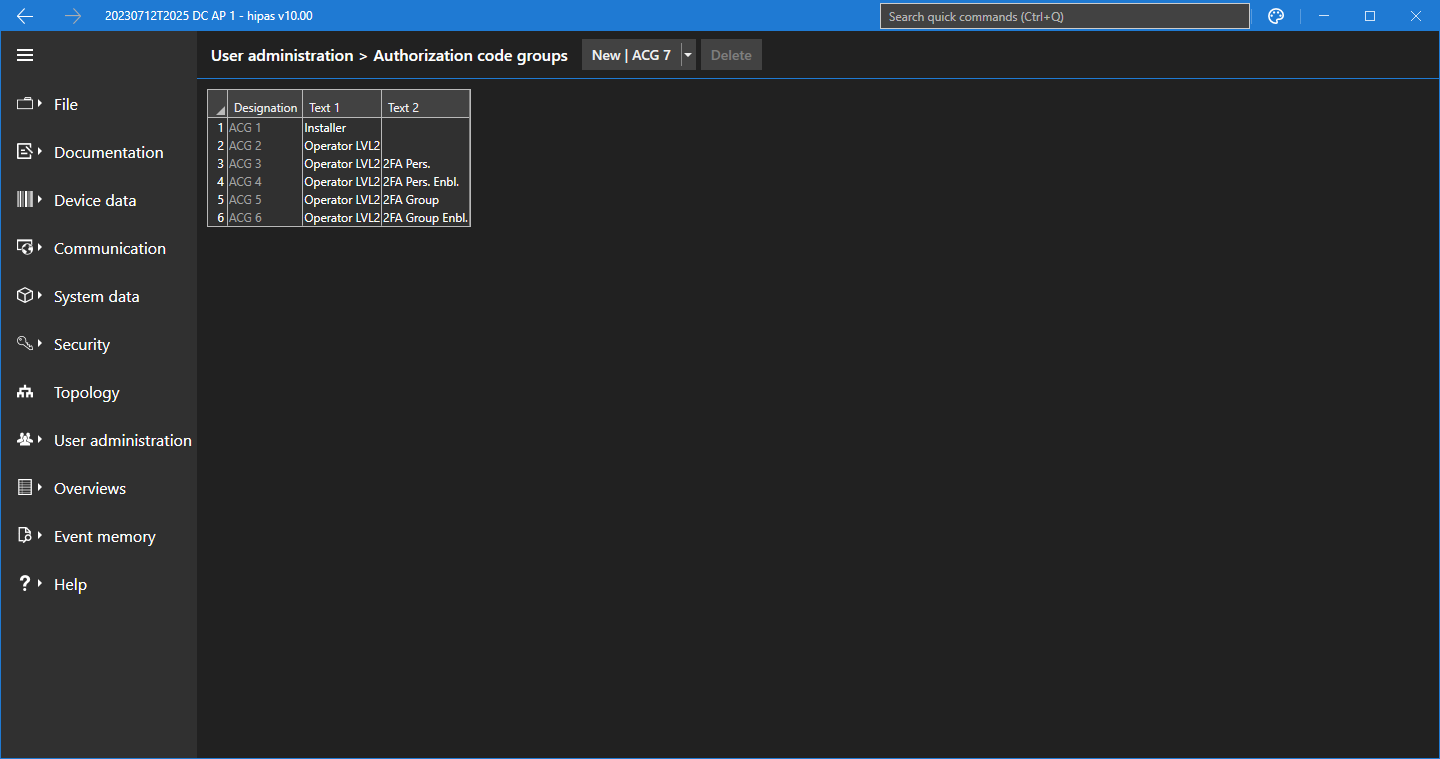
Task: Expand the User administration menu
Action: 122,440
